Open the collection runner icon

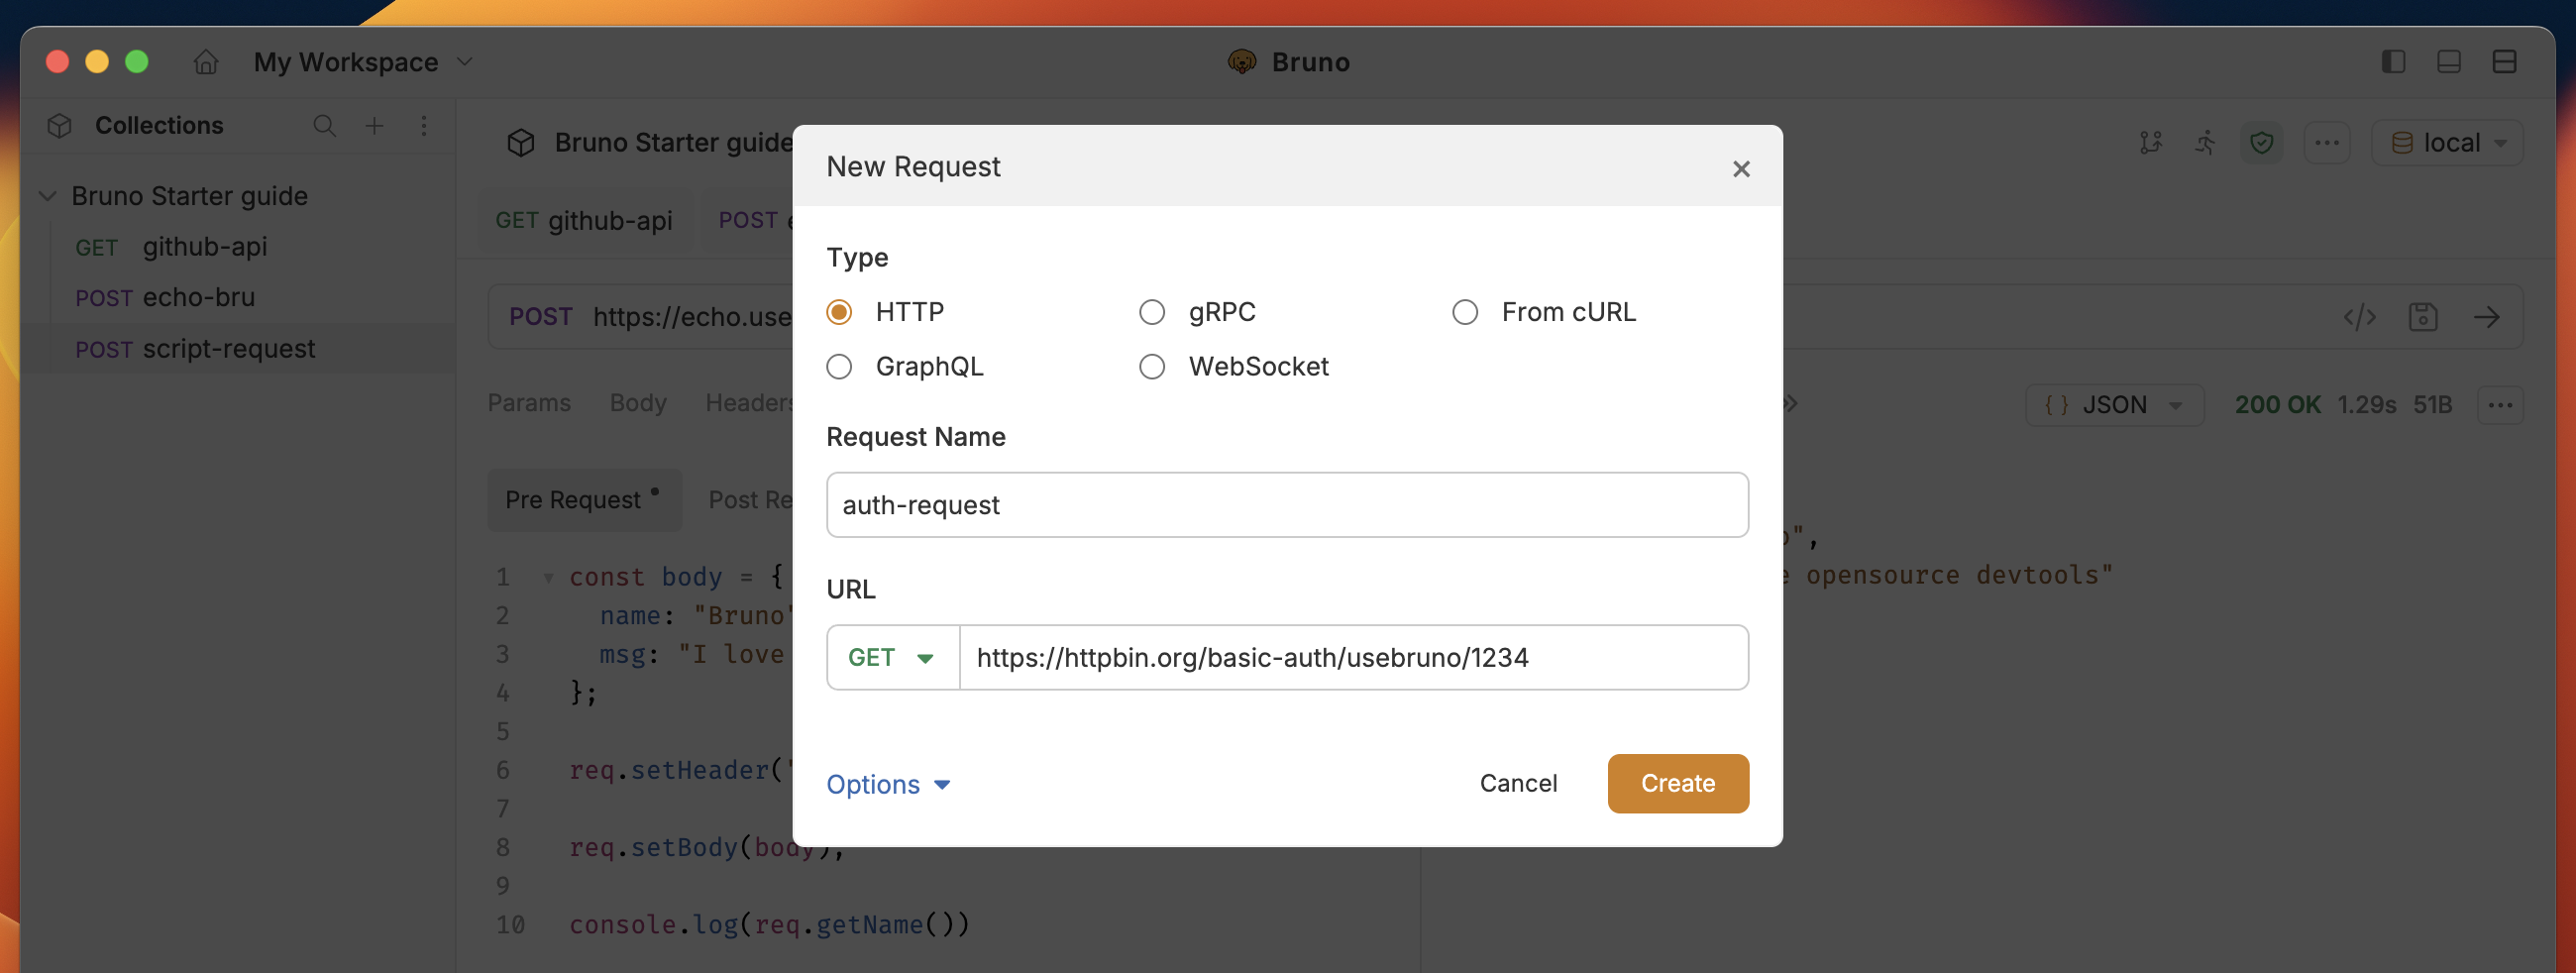tap(2205, 143)
